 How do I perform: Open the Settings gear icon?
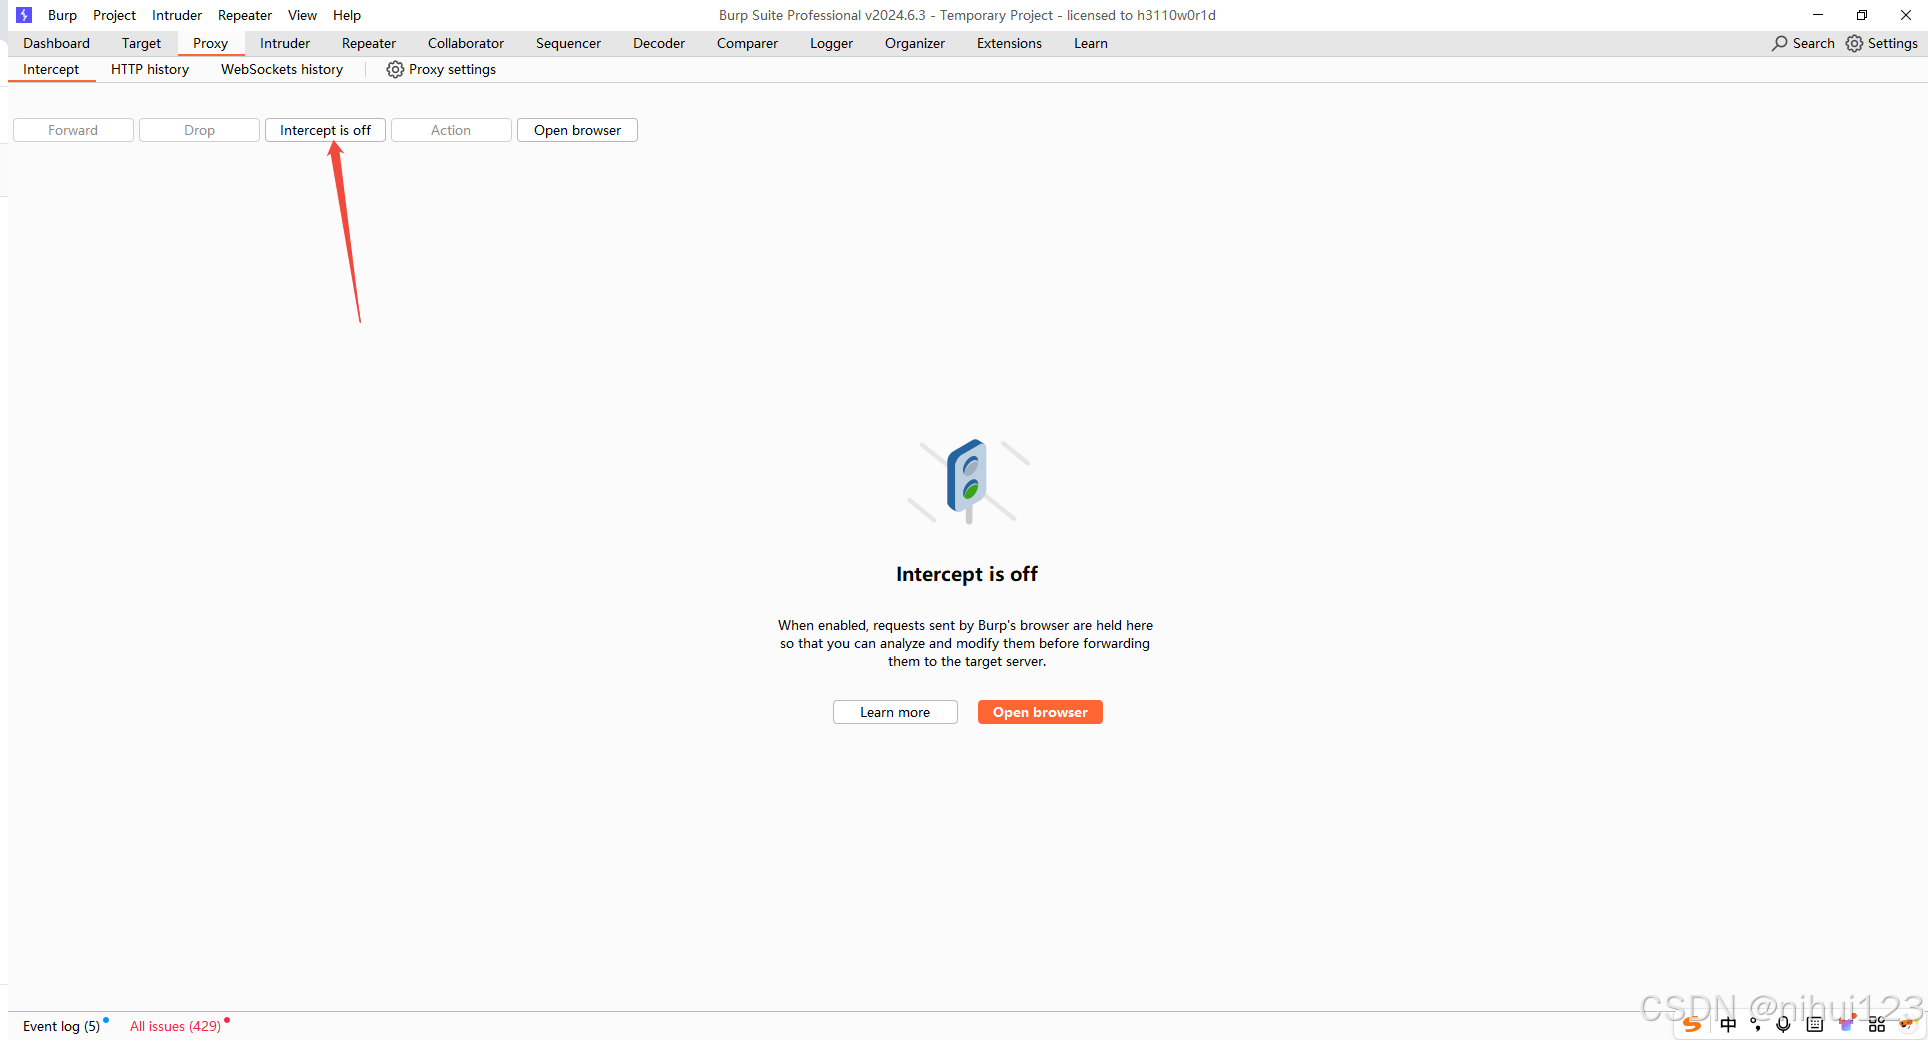(1854, 43)
